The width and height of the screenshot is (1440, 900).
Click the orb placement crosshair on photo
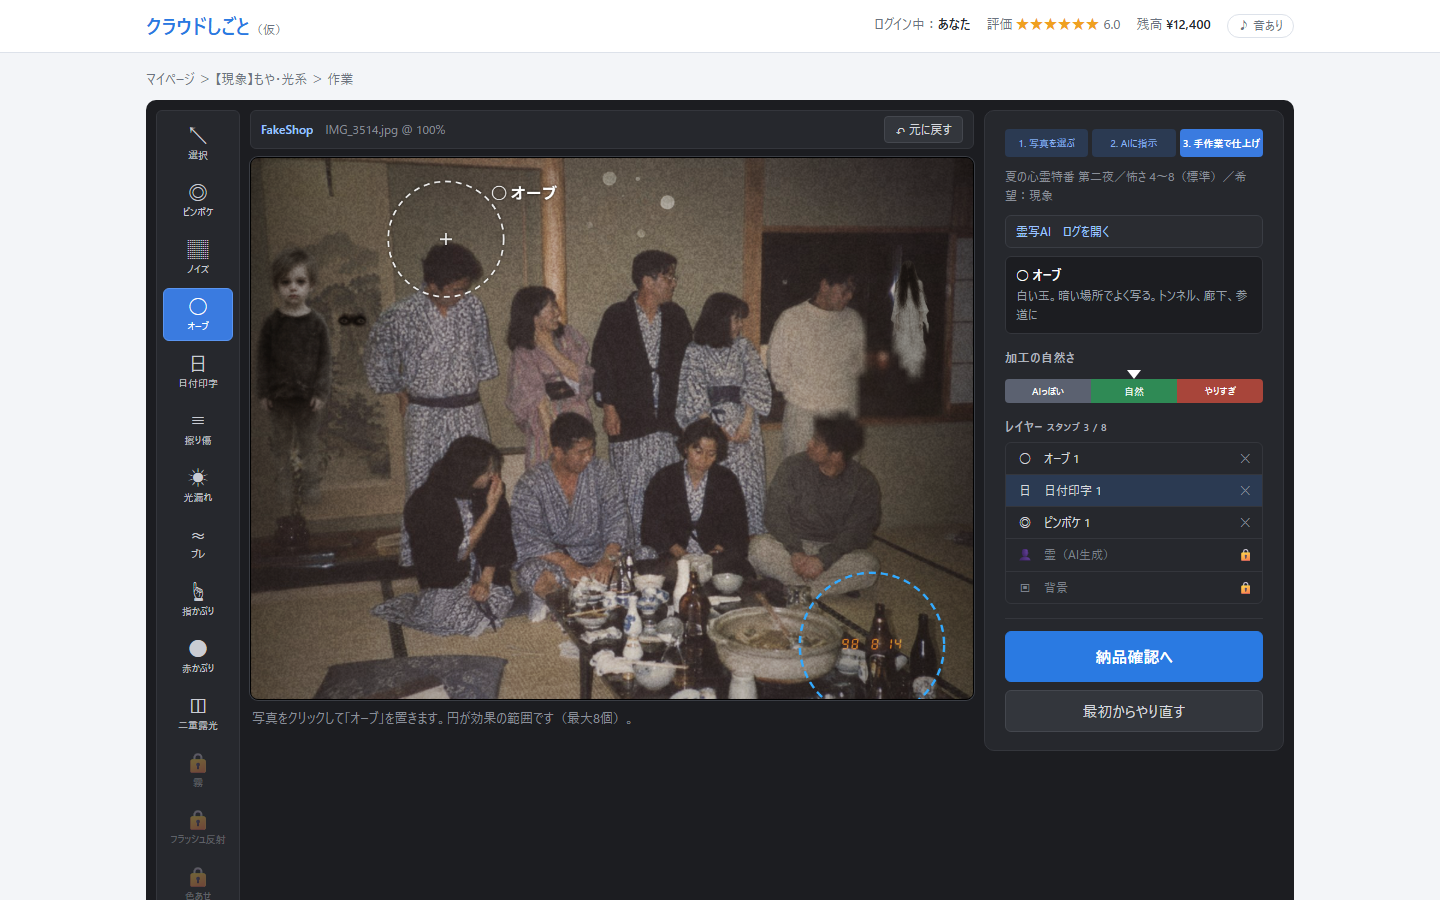pyautogui.click(x=446, y=239)
